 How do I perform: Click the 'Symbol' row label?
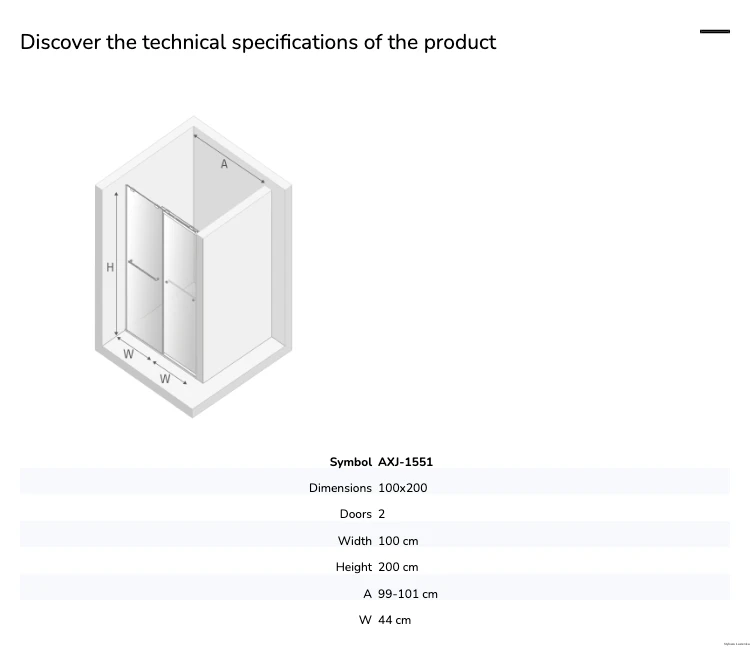click(x=351, y=462)
